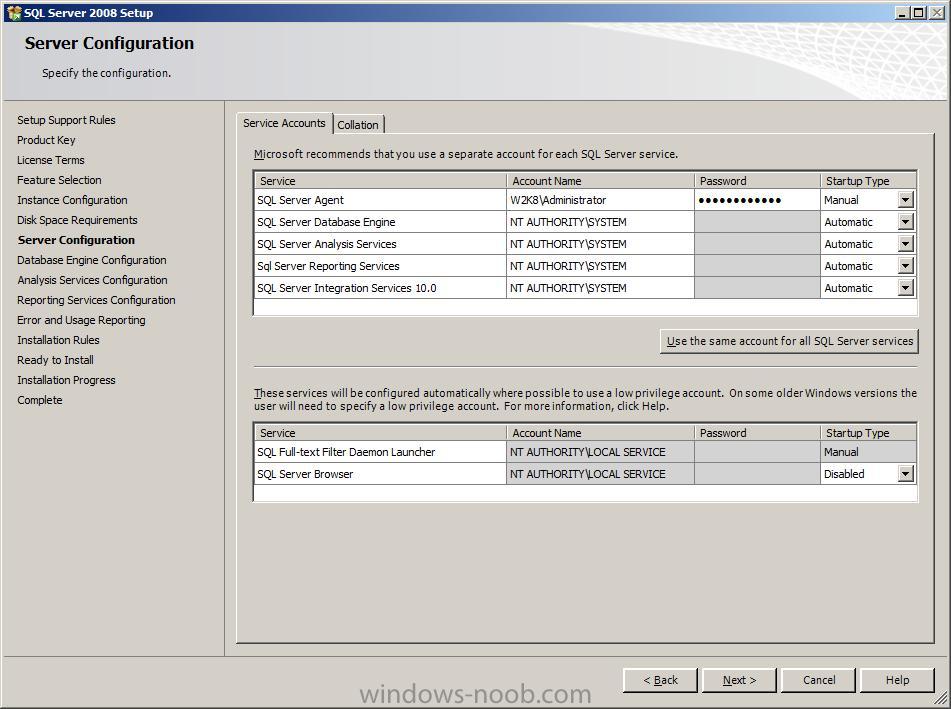Click the SQL Server 2008 Setup title bar icon
The width and height of the screenshot is (951, 709).
coord(14,13)
